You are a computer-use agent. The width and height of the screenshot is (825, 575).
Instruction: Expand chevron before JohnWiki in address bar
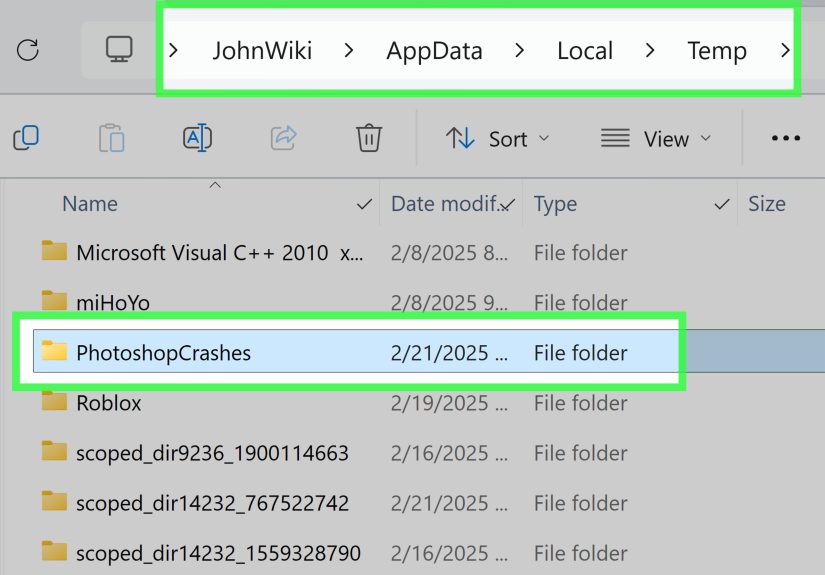click(x=173, y=51)
